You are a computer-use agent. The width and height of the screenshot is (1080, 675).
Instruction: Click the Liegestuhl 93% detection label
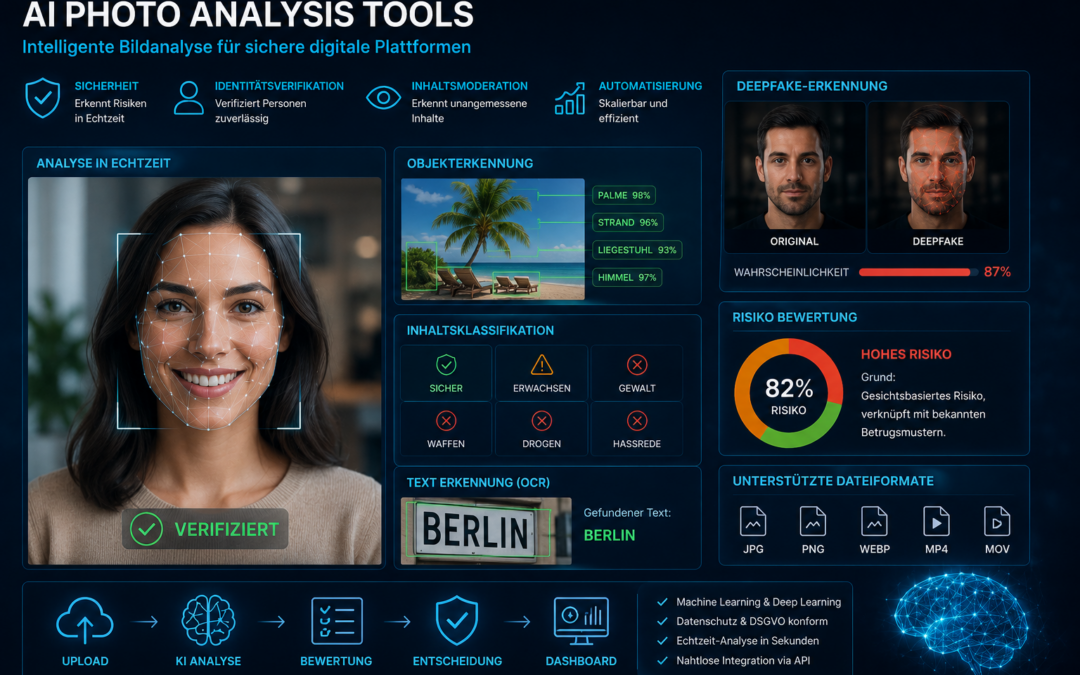[x=637, y=250]
